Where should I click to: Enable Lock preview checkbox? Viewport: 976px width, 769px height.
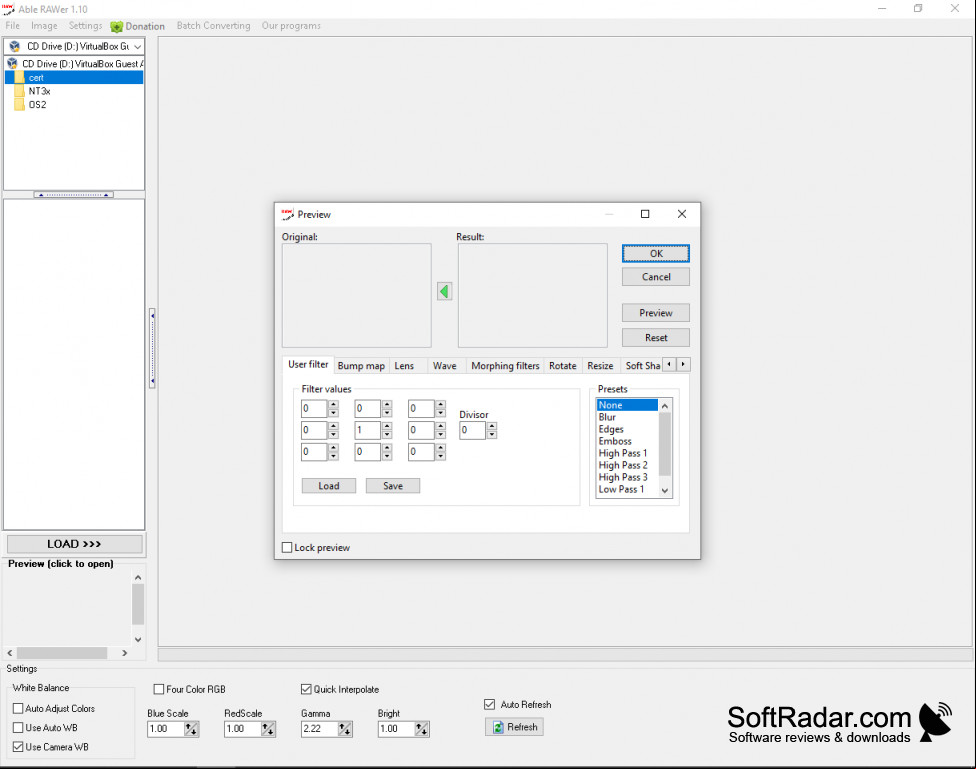coord(287,548)
